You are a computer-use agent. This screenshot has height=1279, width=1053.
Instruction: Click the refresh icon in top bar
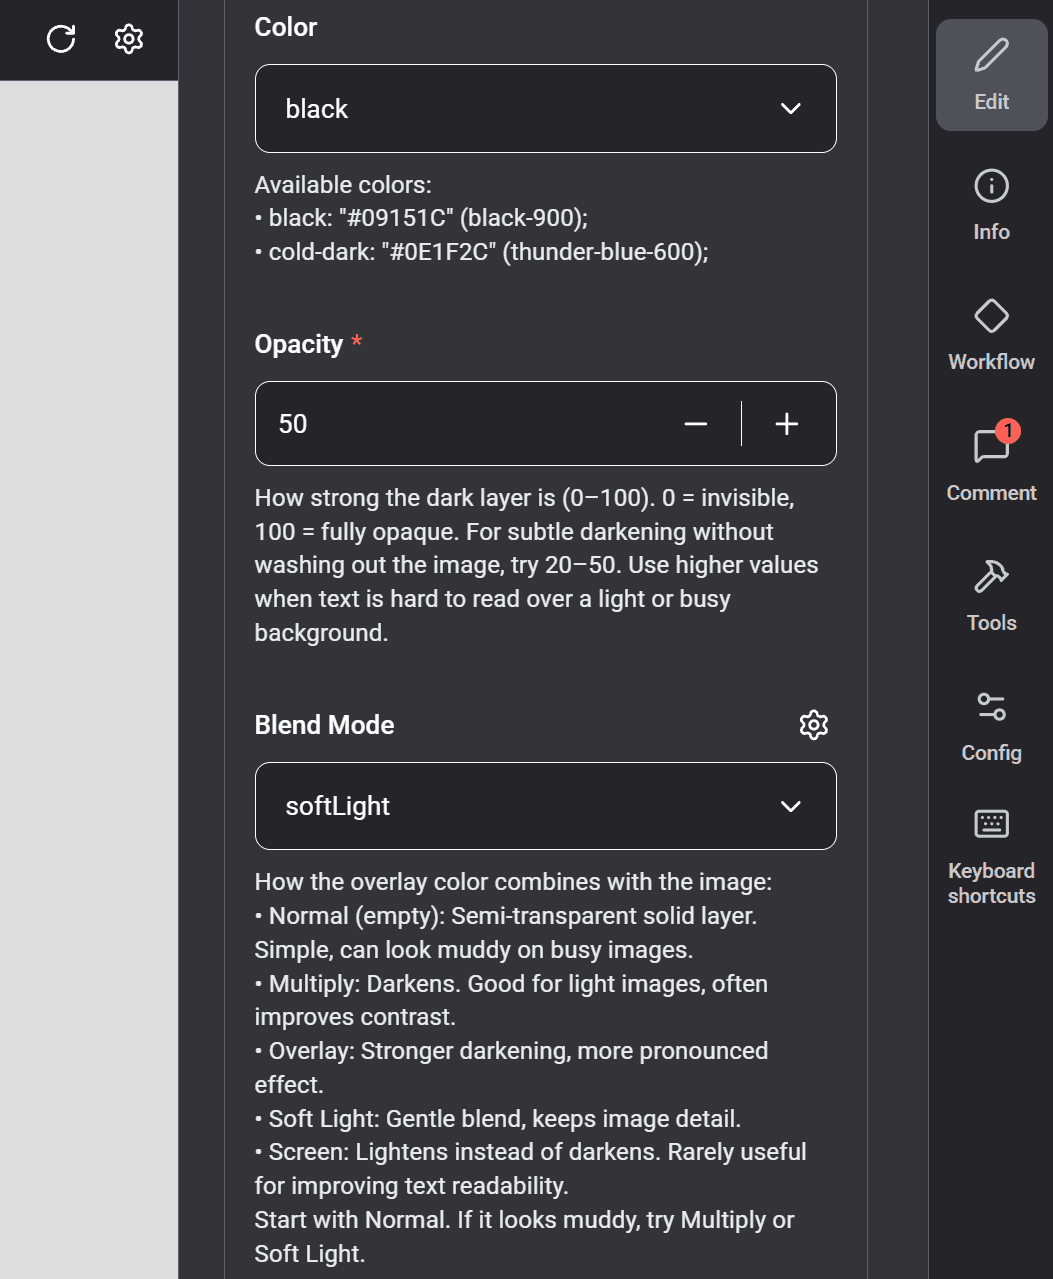click(x=61, y=39)
